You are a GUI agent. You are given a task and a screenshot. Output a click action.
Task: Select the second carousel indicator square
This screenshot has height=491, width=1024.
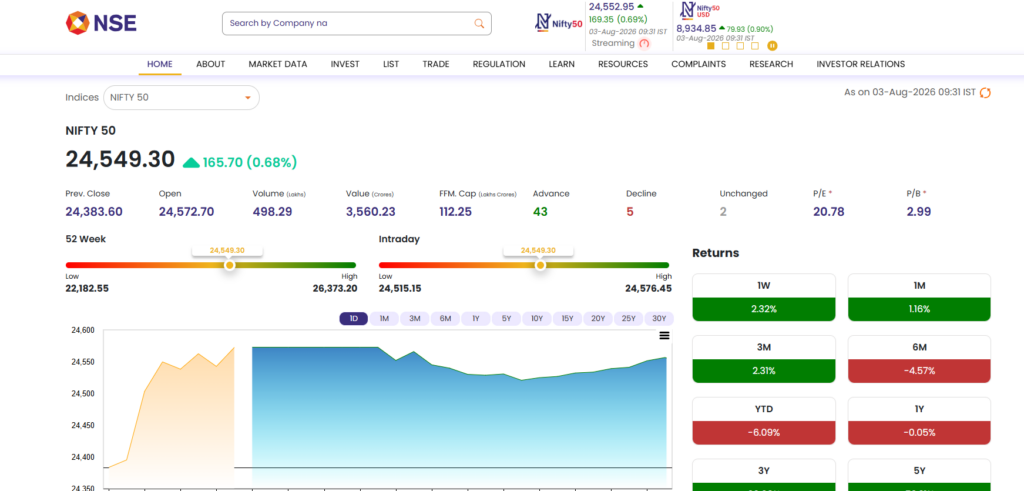point(726,46)
